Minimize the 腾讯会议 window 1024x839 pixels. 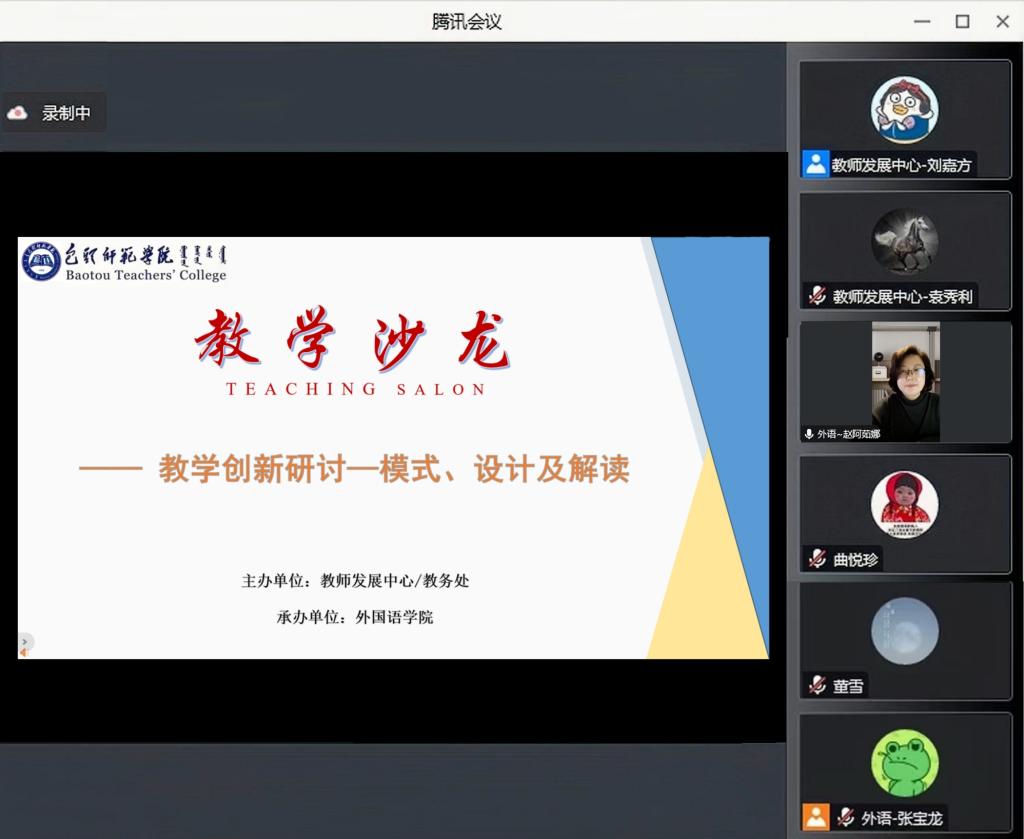click(922, 21)
